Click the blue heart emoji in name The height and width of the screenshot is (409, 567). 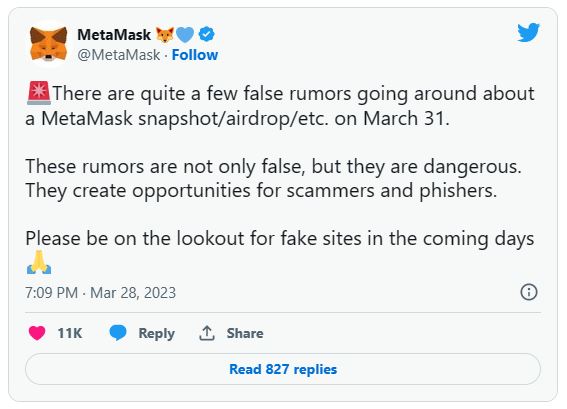coord(185,35)
